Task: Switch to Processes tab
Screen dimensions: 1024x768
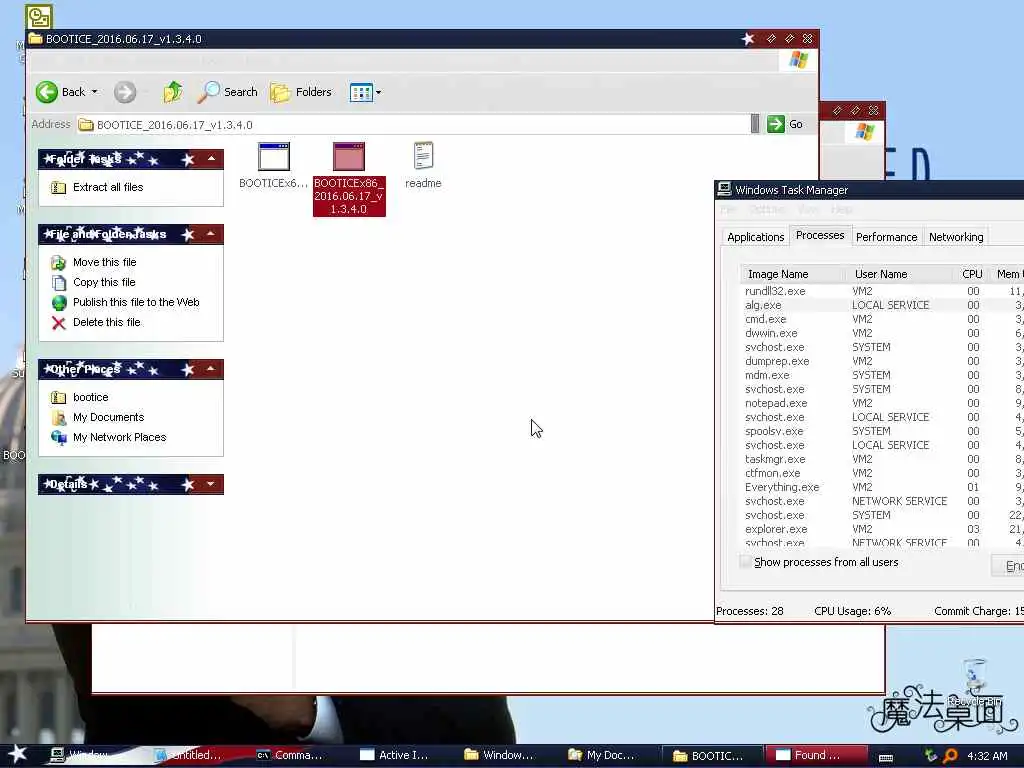Action: pos(820,235)
